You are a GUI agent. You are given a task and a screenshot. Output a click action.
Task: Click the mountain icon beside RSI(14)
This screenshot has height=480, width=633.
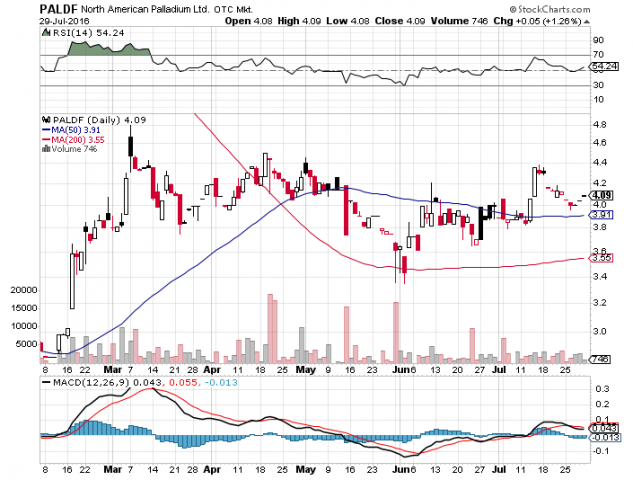[x=46, y=33]
